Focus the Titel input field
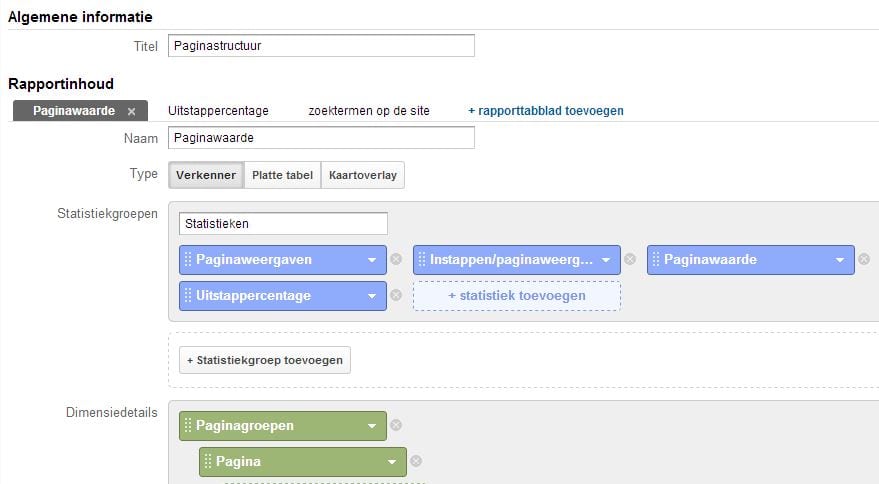The height and width of the screenshot is (484, 879). [x=321, y=45]
